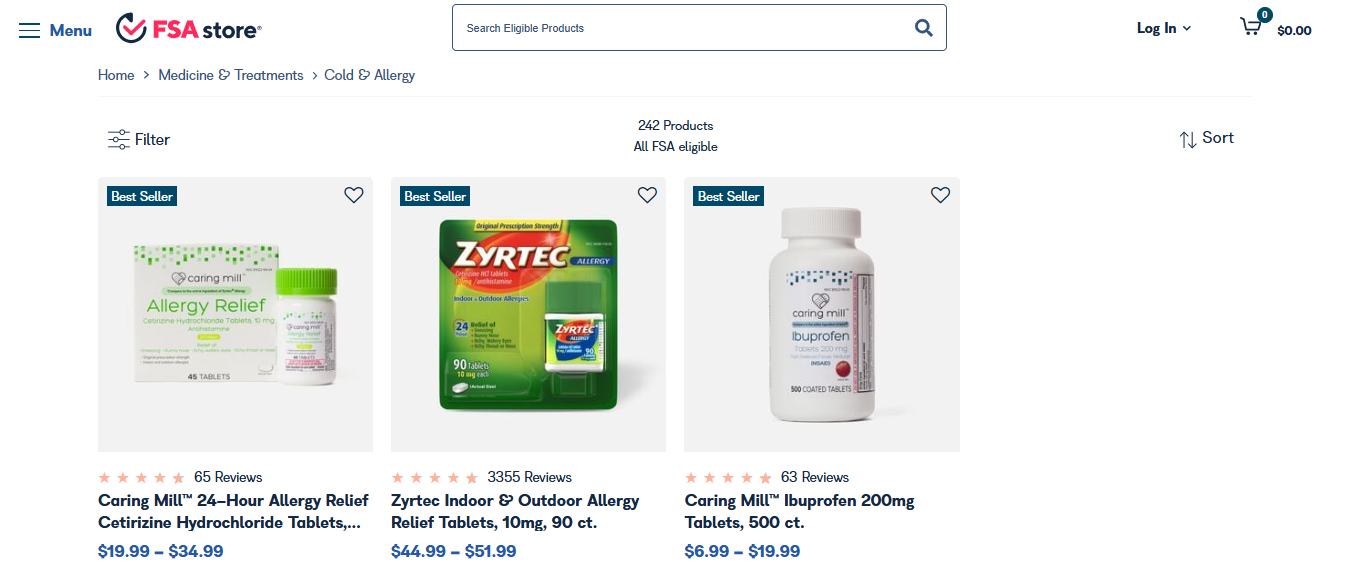Click the Sort arrows icon
The height and width of the screenshot is (570, 1350).
(1188, 140)
